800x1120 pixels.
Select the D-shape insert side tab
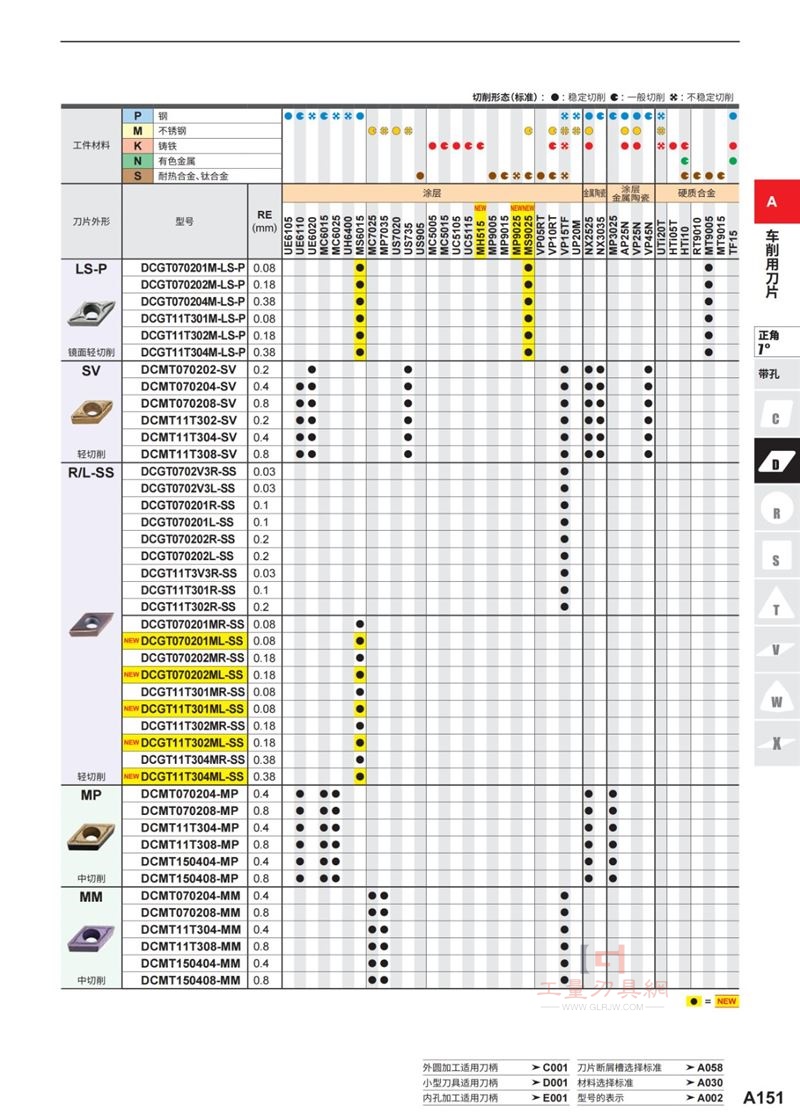[x=776, y=463]
